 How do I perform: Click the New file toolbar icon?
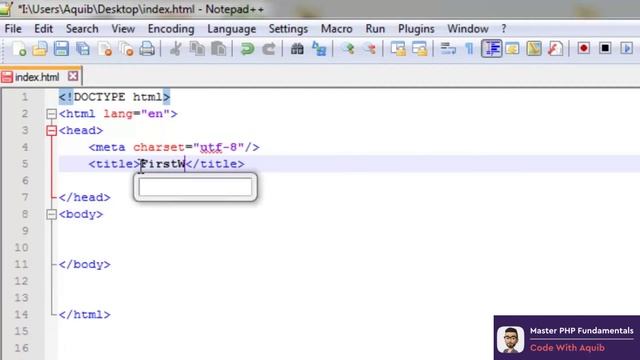pyautogui.click(x=19, y=49)
